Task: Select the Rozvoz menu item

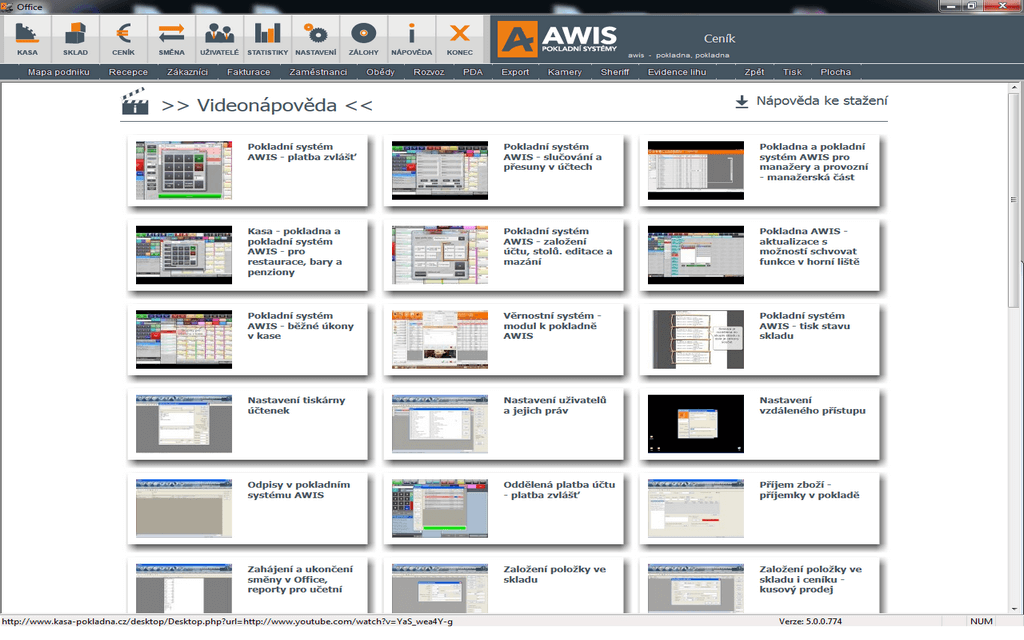Action: tap(428, 72)
